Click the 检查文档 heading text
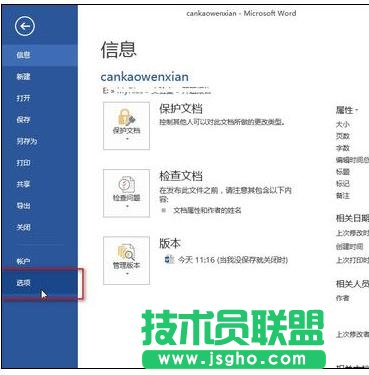The width and height of the screenshot is (369, 375). 181,176
